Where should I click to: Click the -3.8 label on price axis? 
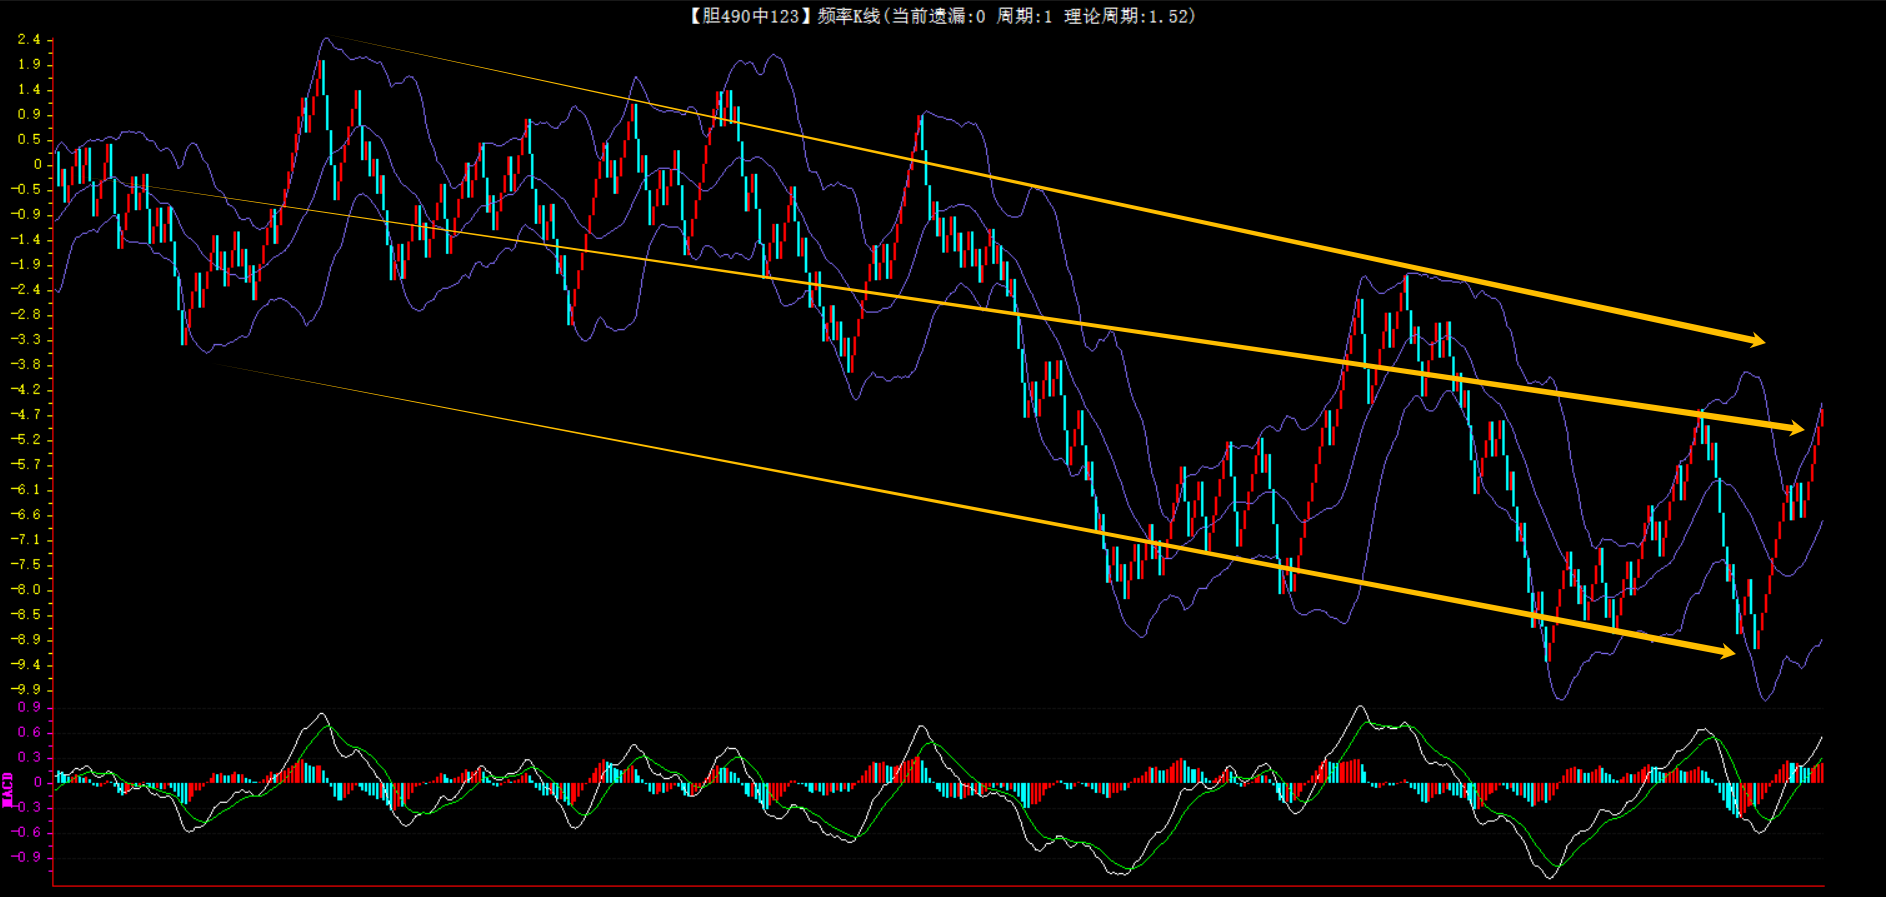[26, 364]
